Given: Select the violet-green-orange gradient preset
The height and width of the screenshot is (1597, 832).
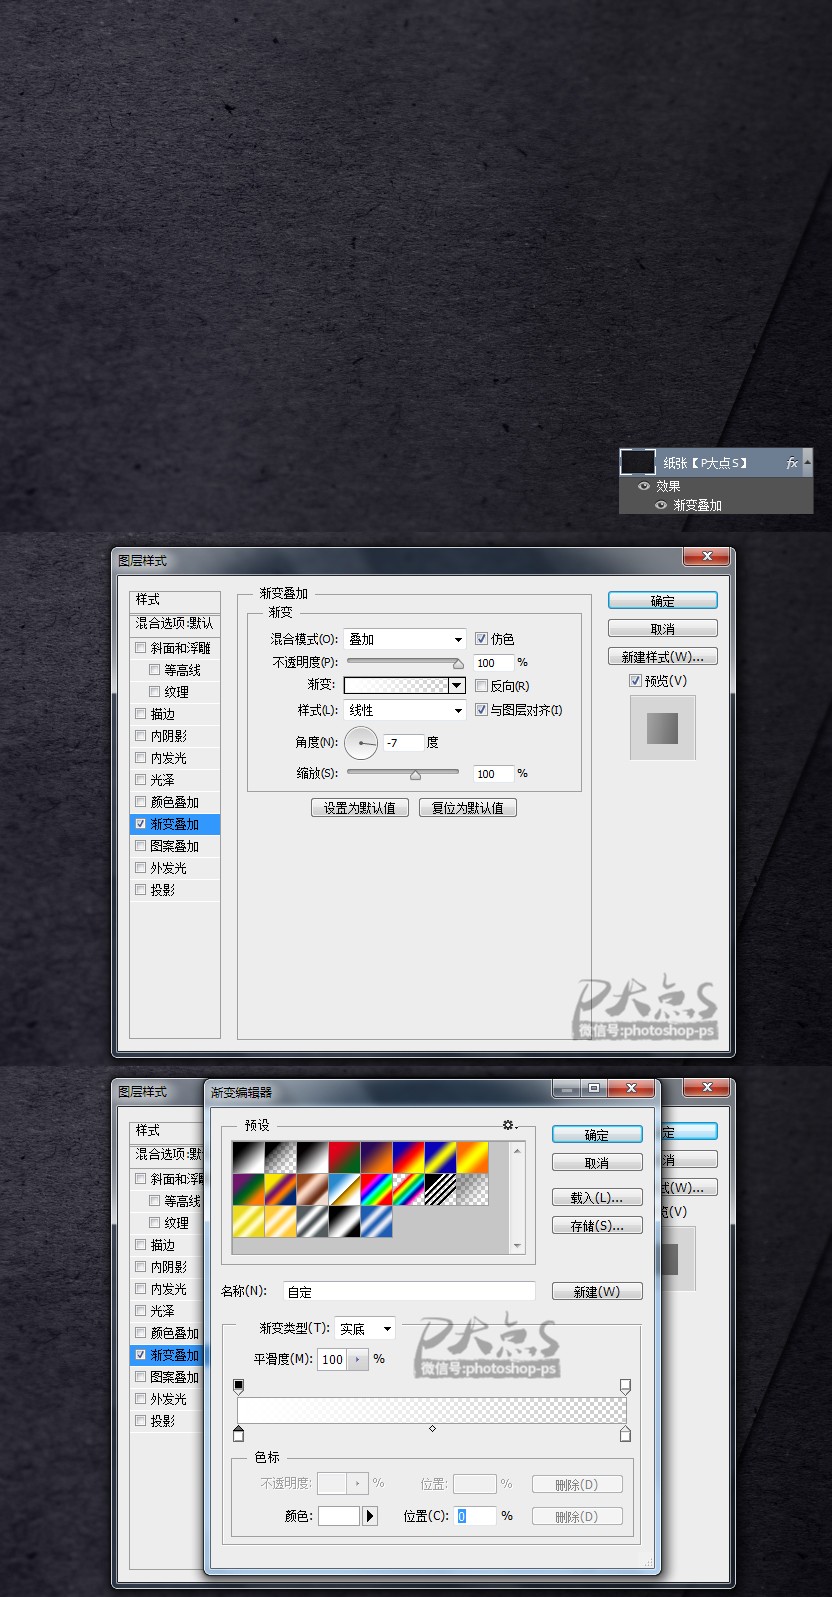Looking at the screenshot, I should (x=249, y=1189).
